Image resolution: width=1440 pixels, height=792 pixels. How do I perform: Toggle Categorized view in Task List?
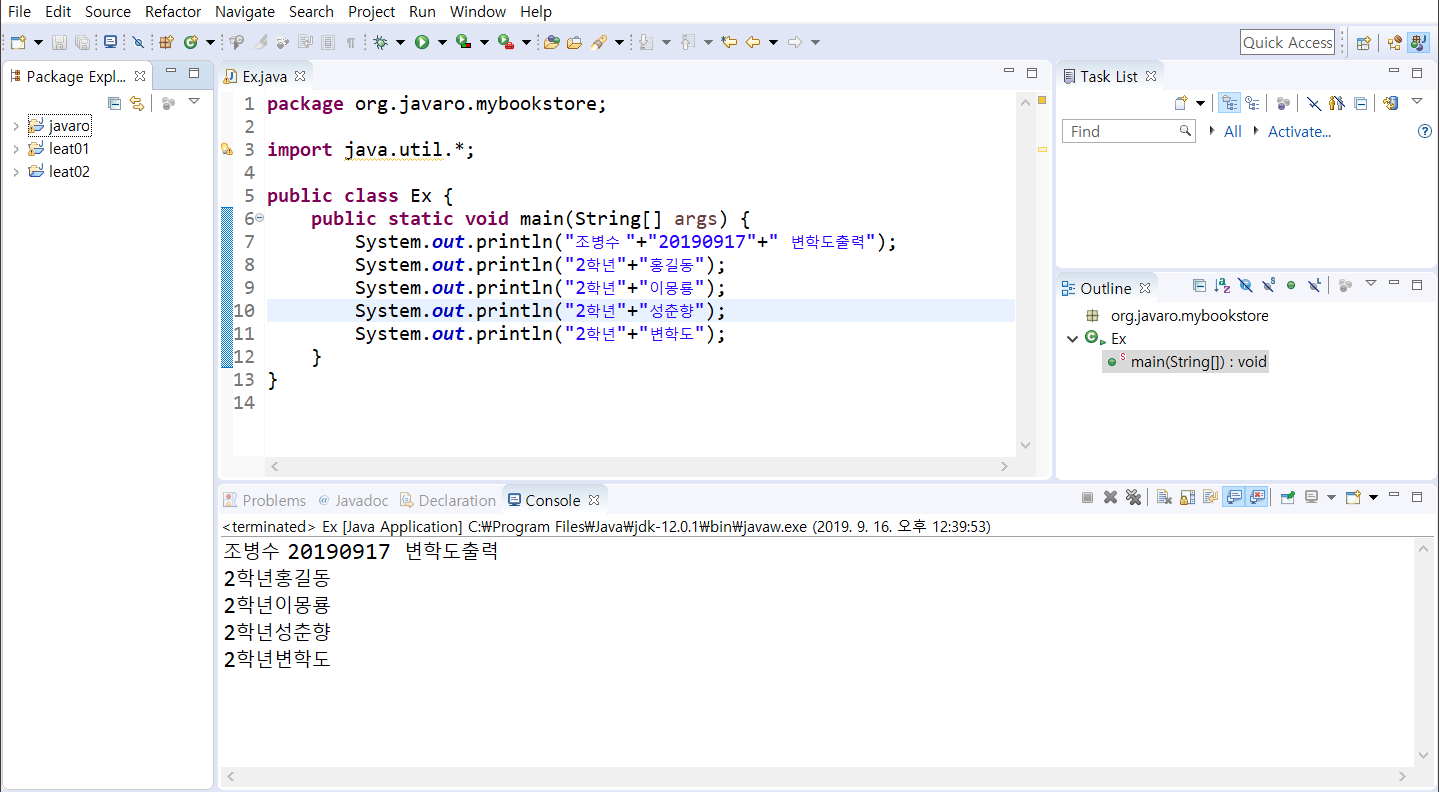(x=1229, y=103)
